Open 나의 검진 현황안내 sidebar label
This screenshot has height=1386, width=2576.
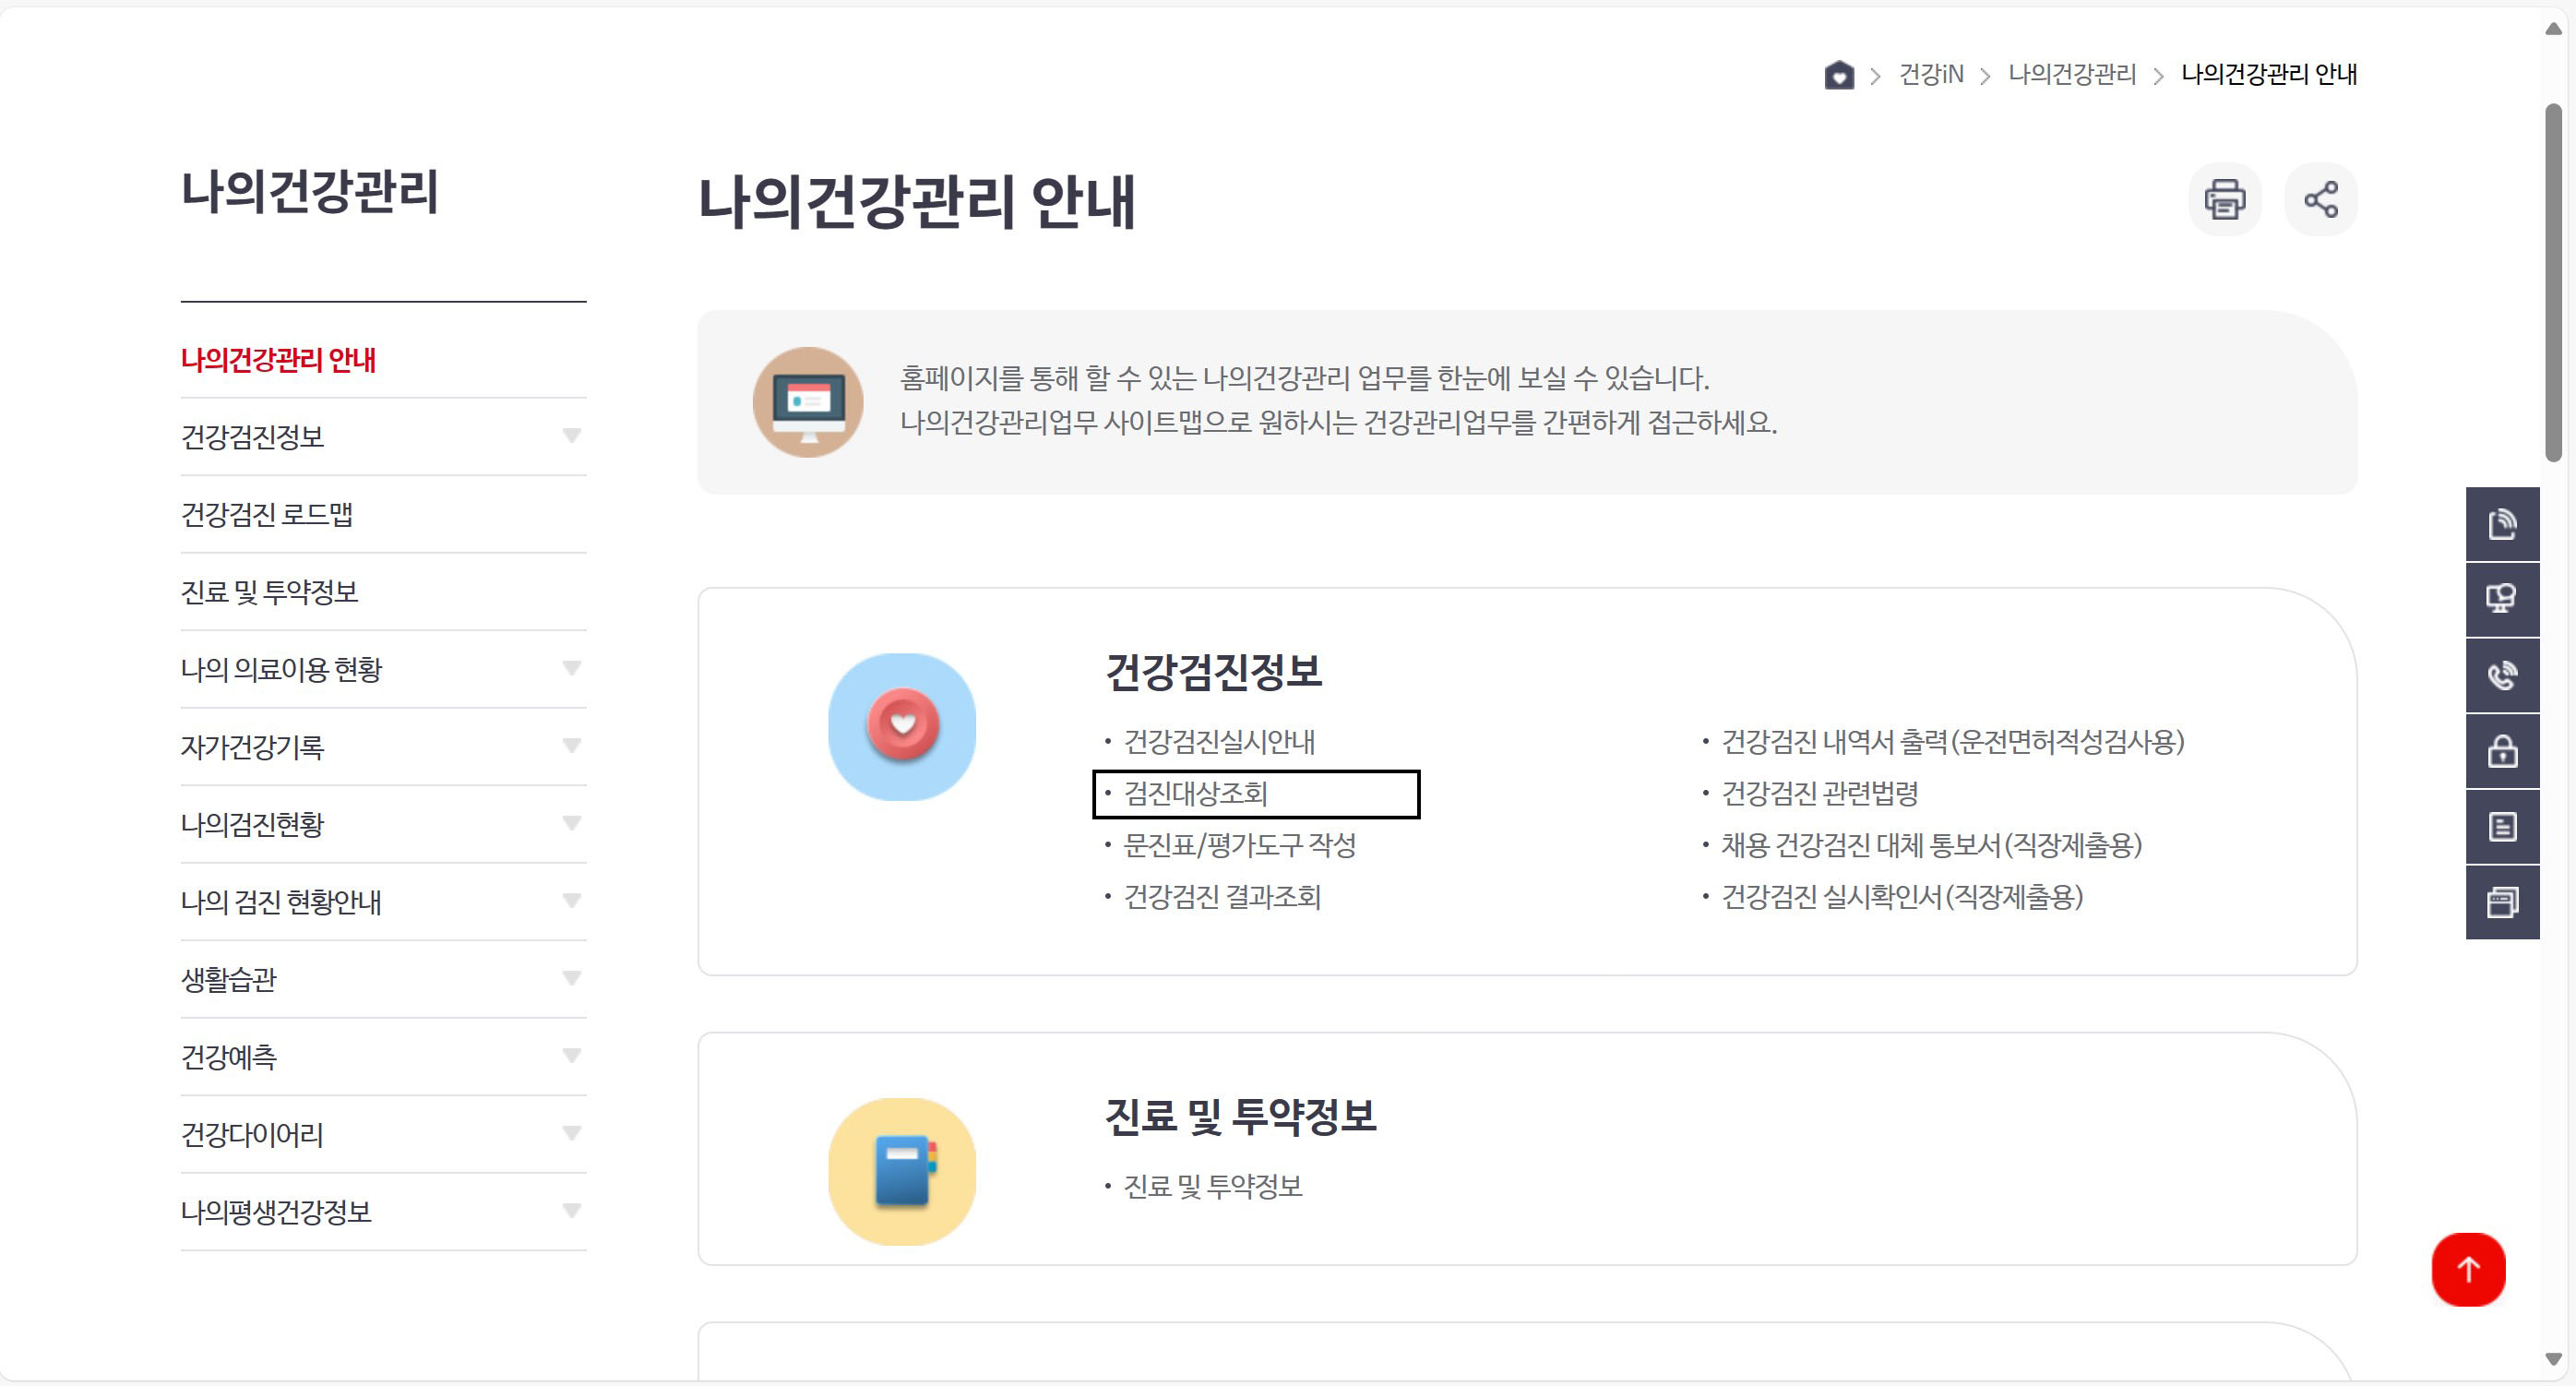[x=281, y=902]
